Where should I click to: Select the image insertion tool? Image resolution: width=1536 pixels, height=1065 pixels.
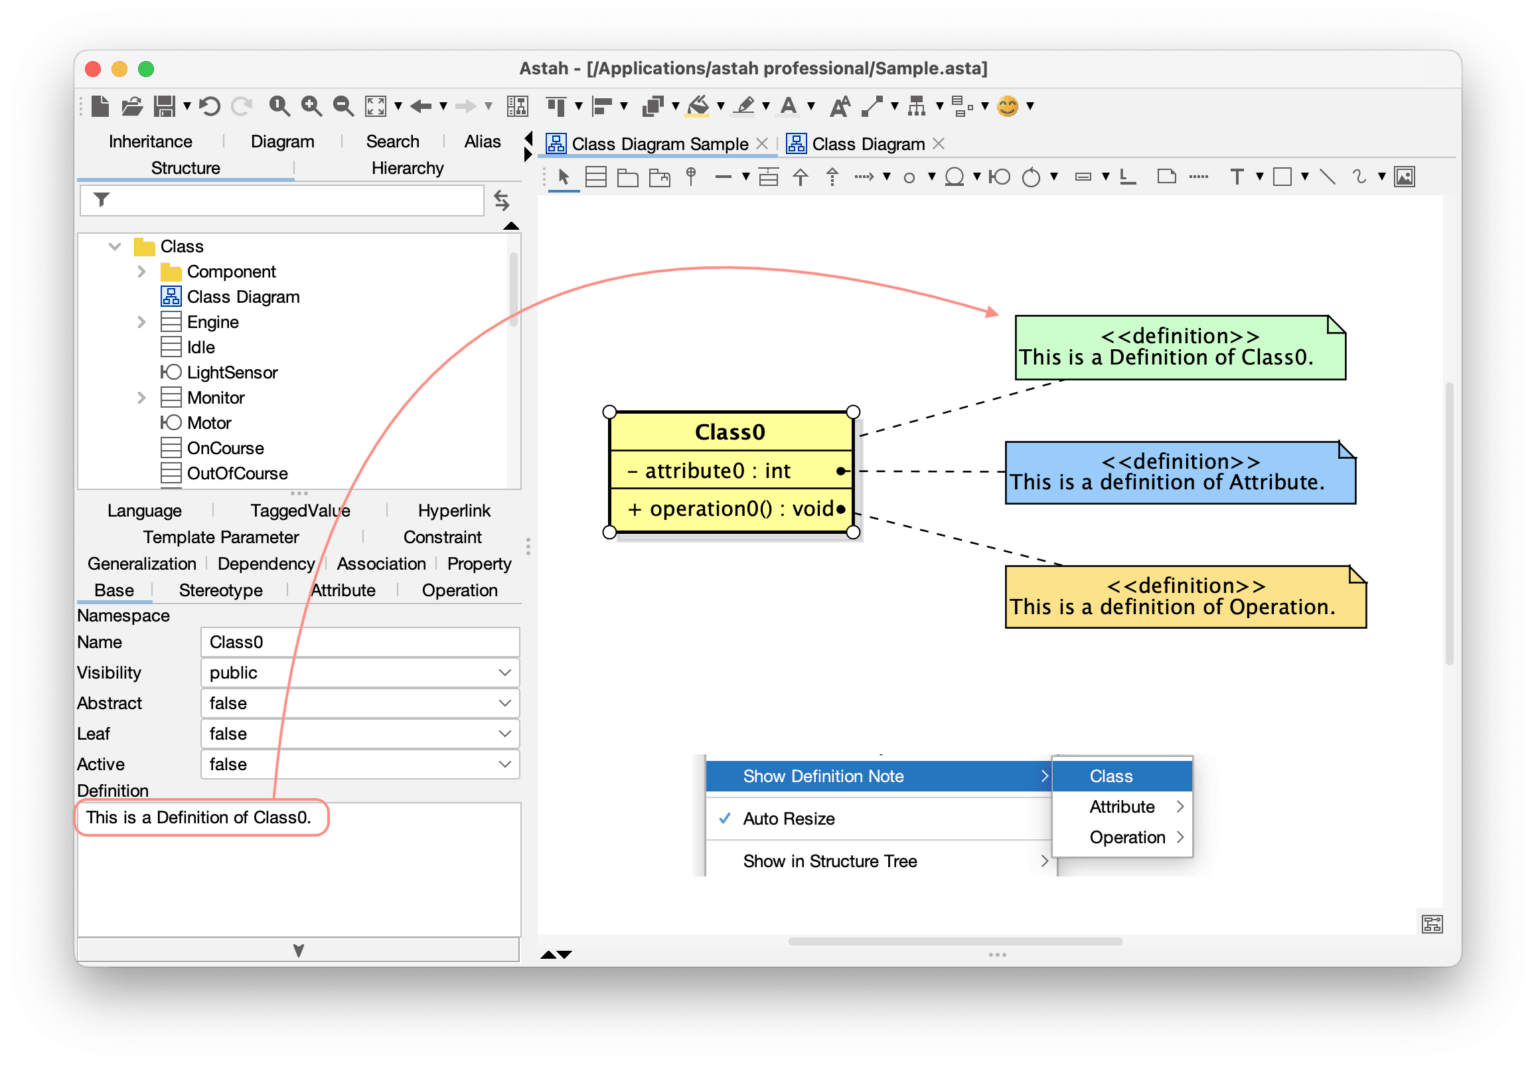click(x=1404, y=176)
